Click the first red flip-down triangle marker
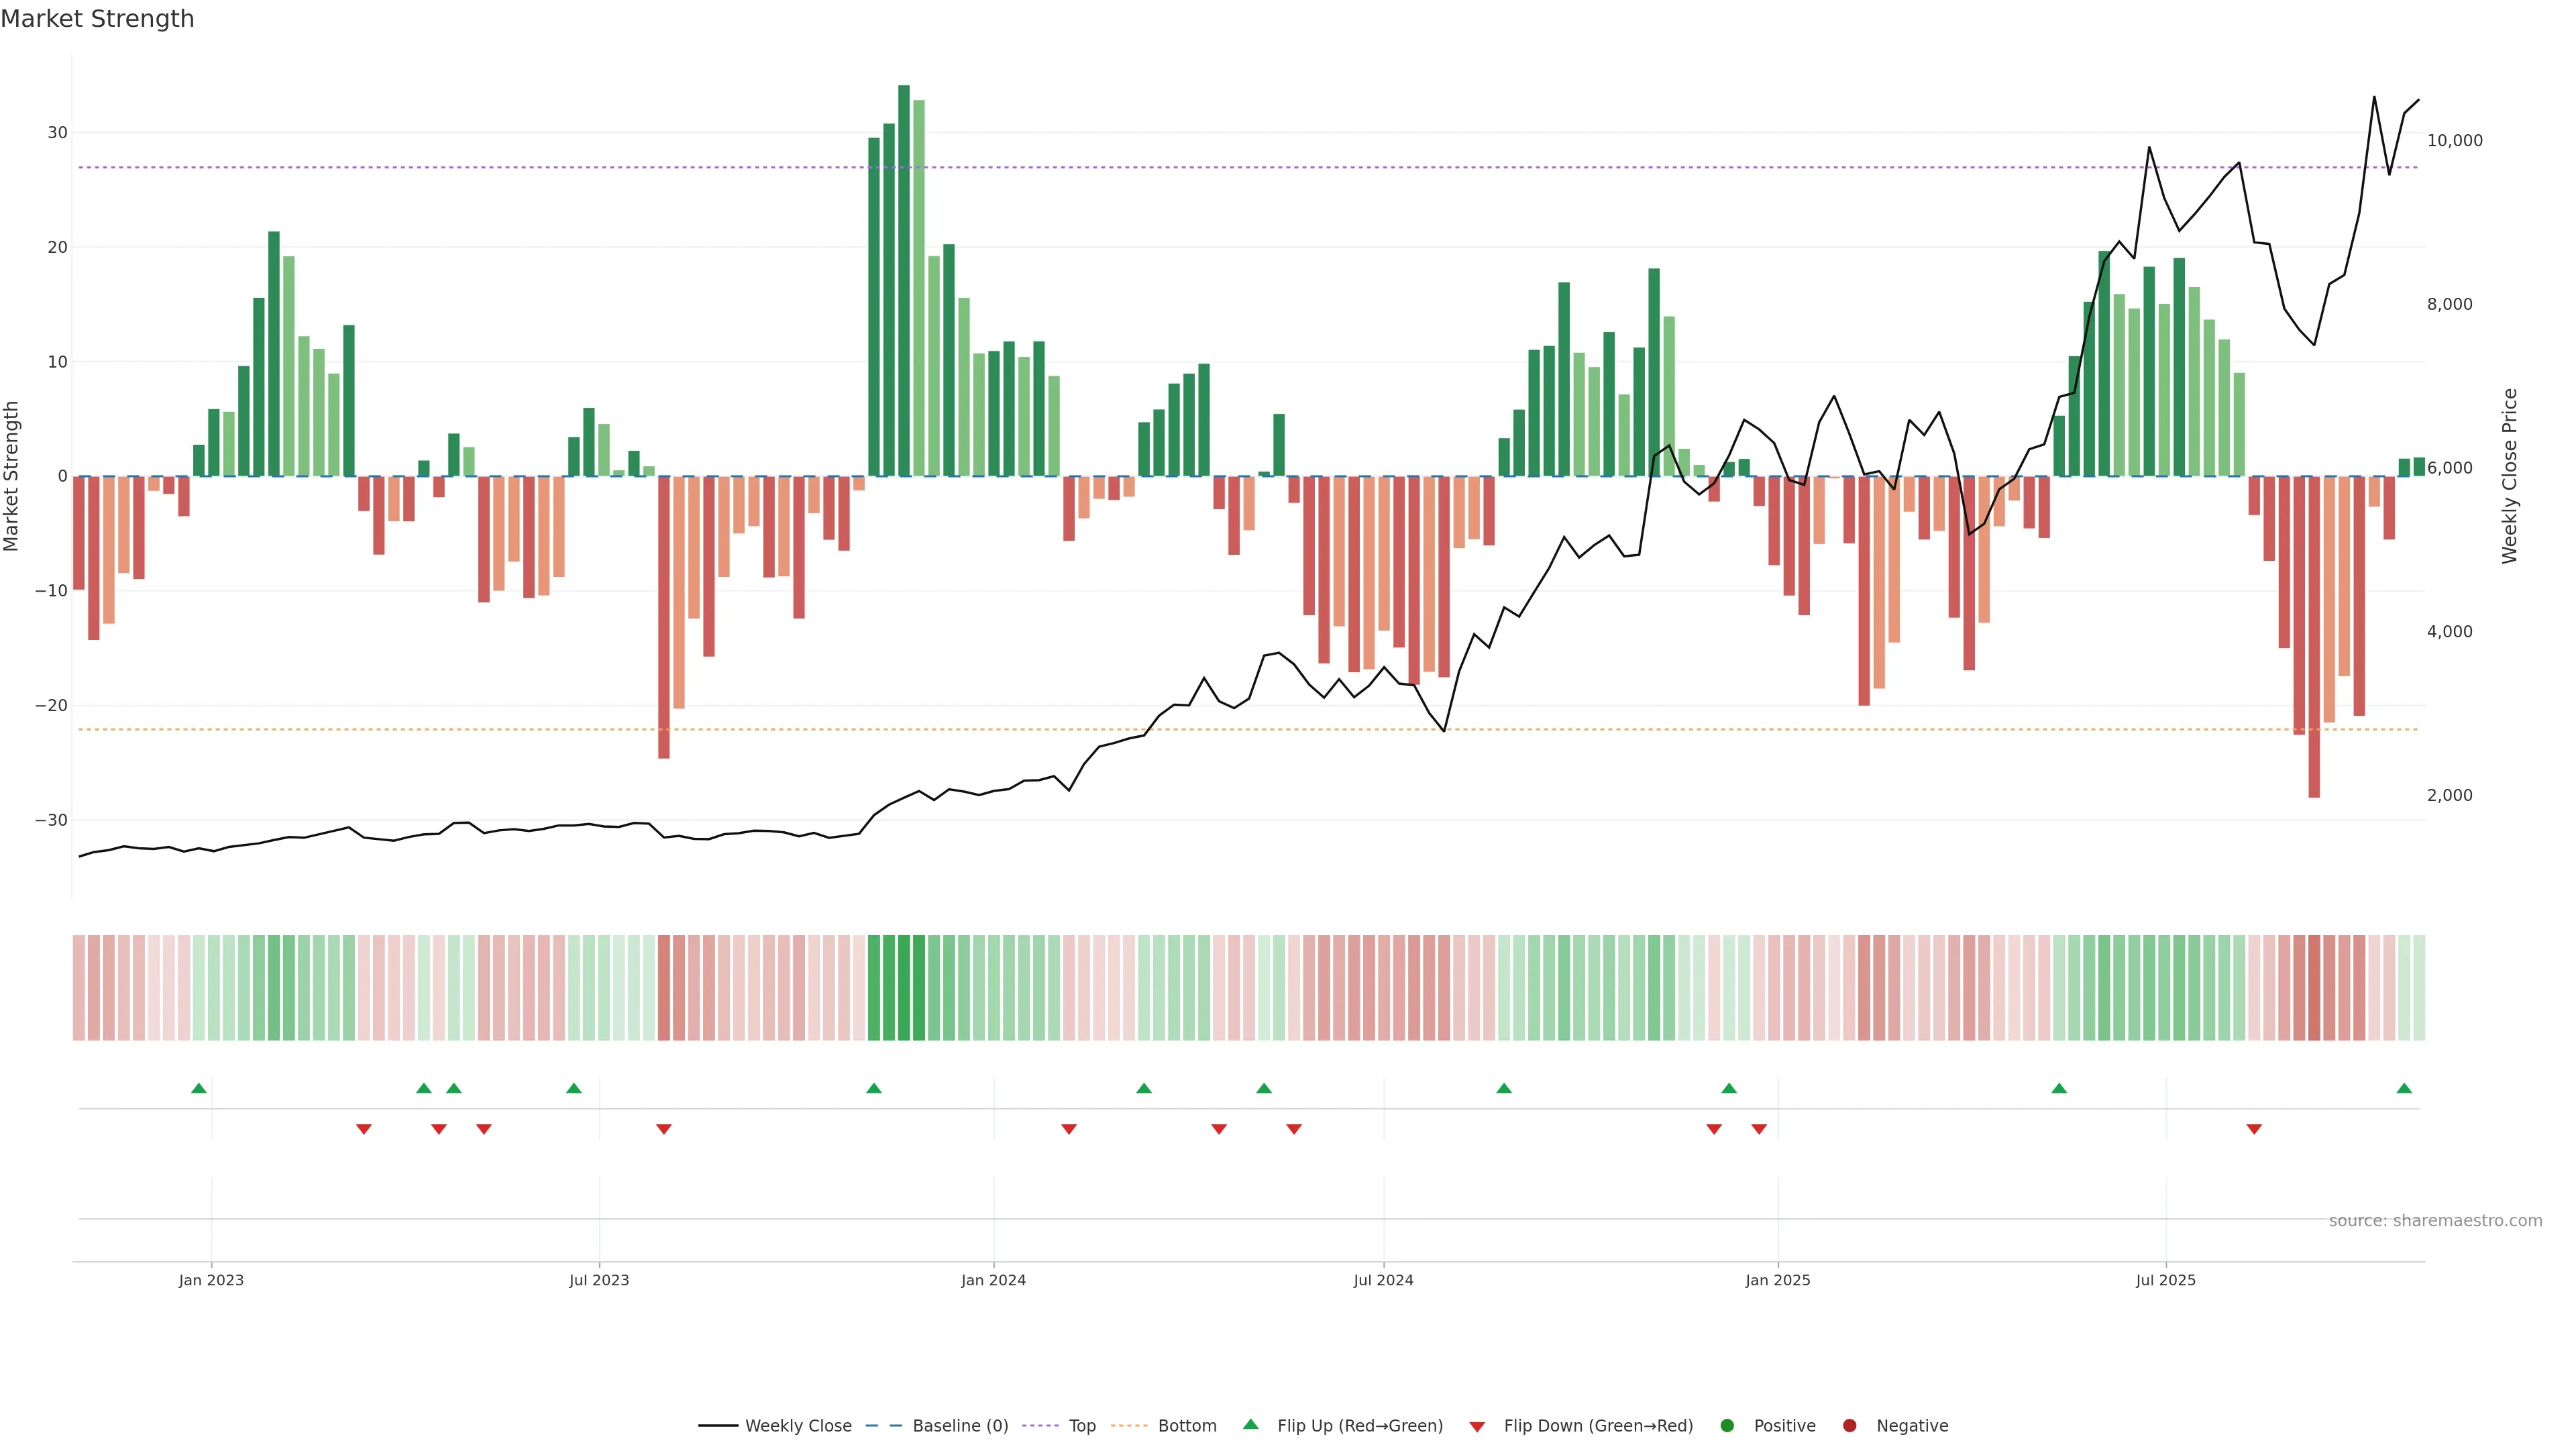 pos(364,1129)
